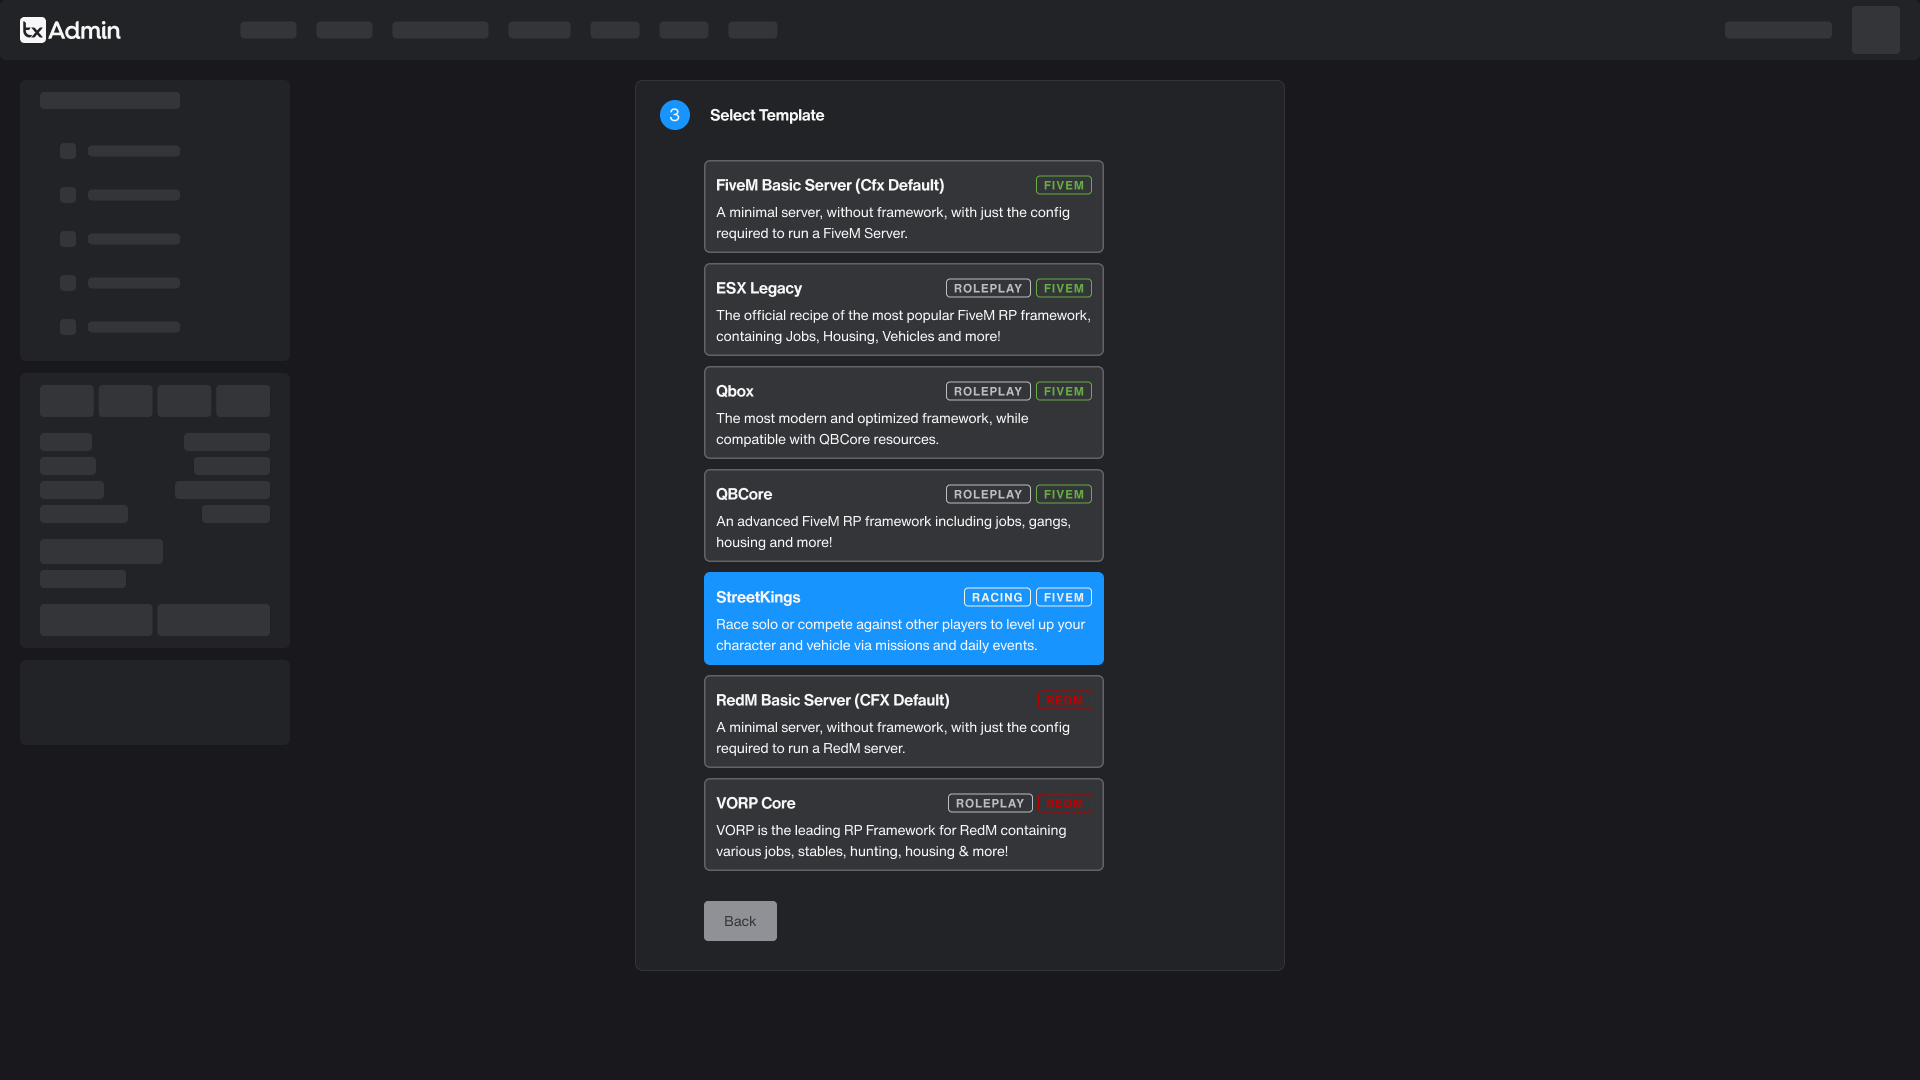This screenshot has height=1080, width=1920.
Task: Click the REDM tag on RedM Basic Server
Action: pos(1064,701)
